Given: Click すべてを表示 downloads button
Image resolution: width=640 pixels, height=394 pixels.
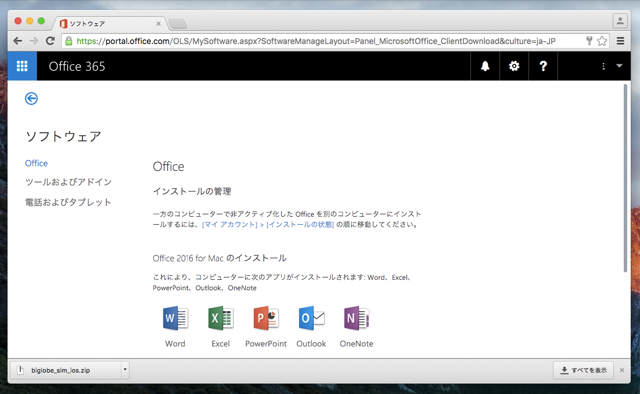Looking at the screenshot, I should [583, 370].
